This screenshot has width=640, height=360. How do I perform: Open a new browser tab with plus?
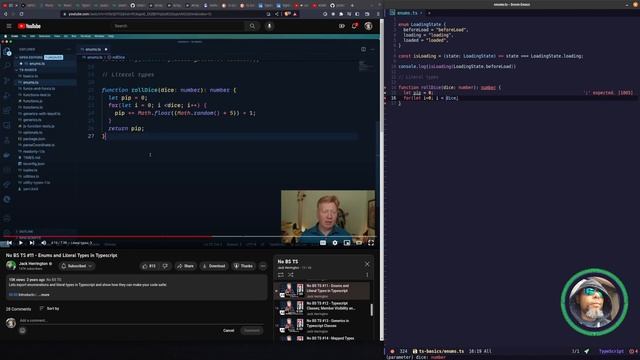[352, 5]
